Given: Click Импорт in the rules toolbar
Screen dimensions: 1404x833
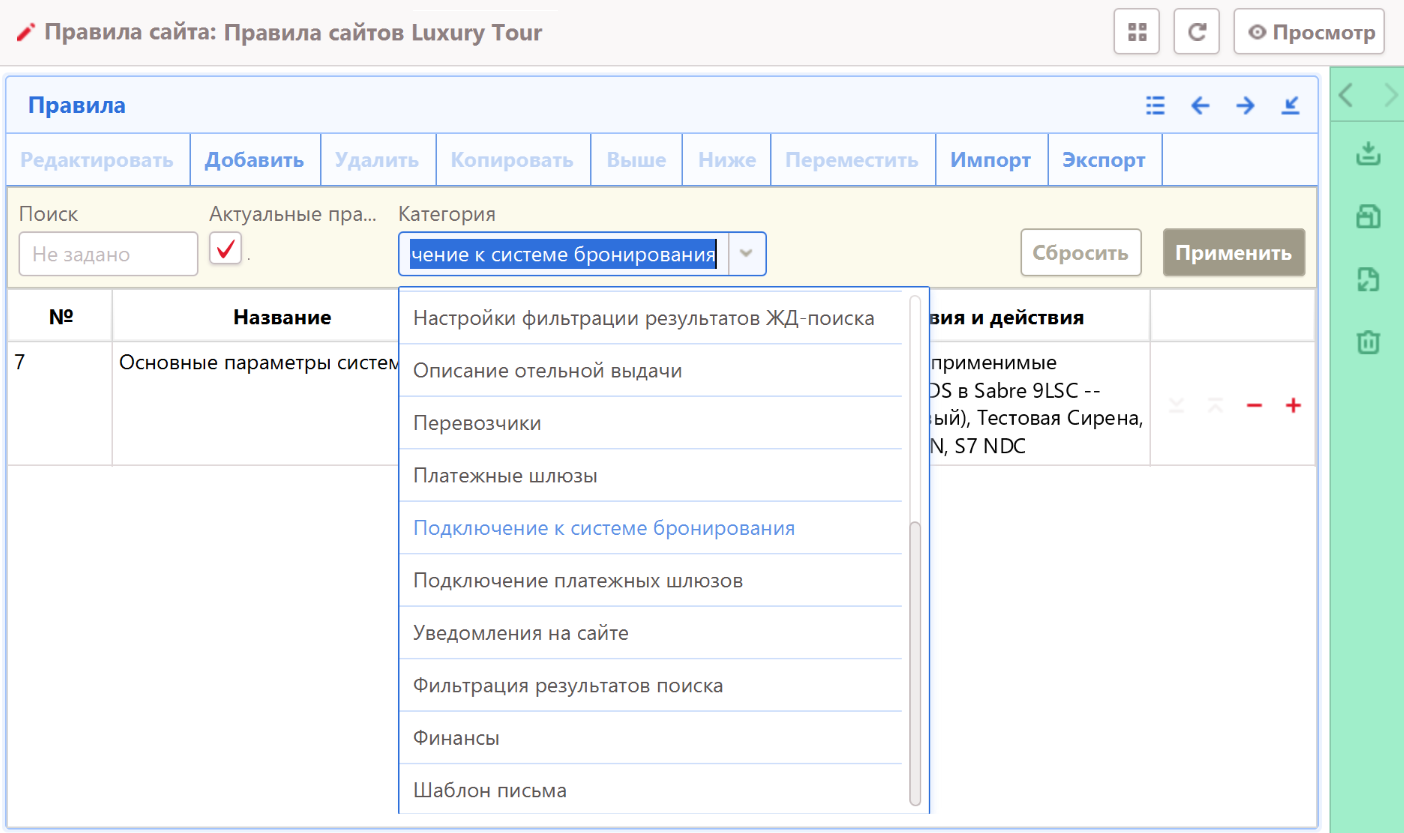Looking at the screenshot, I should click(990, 160).
